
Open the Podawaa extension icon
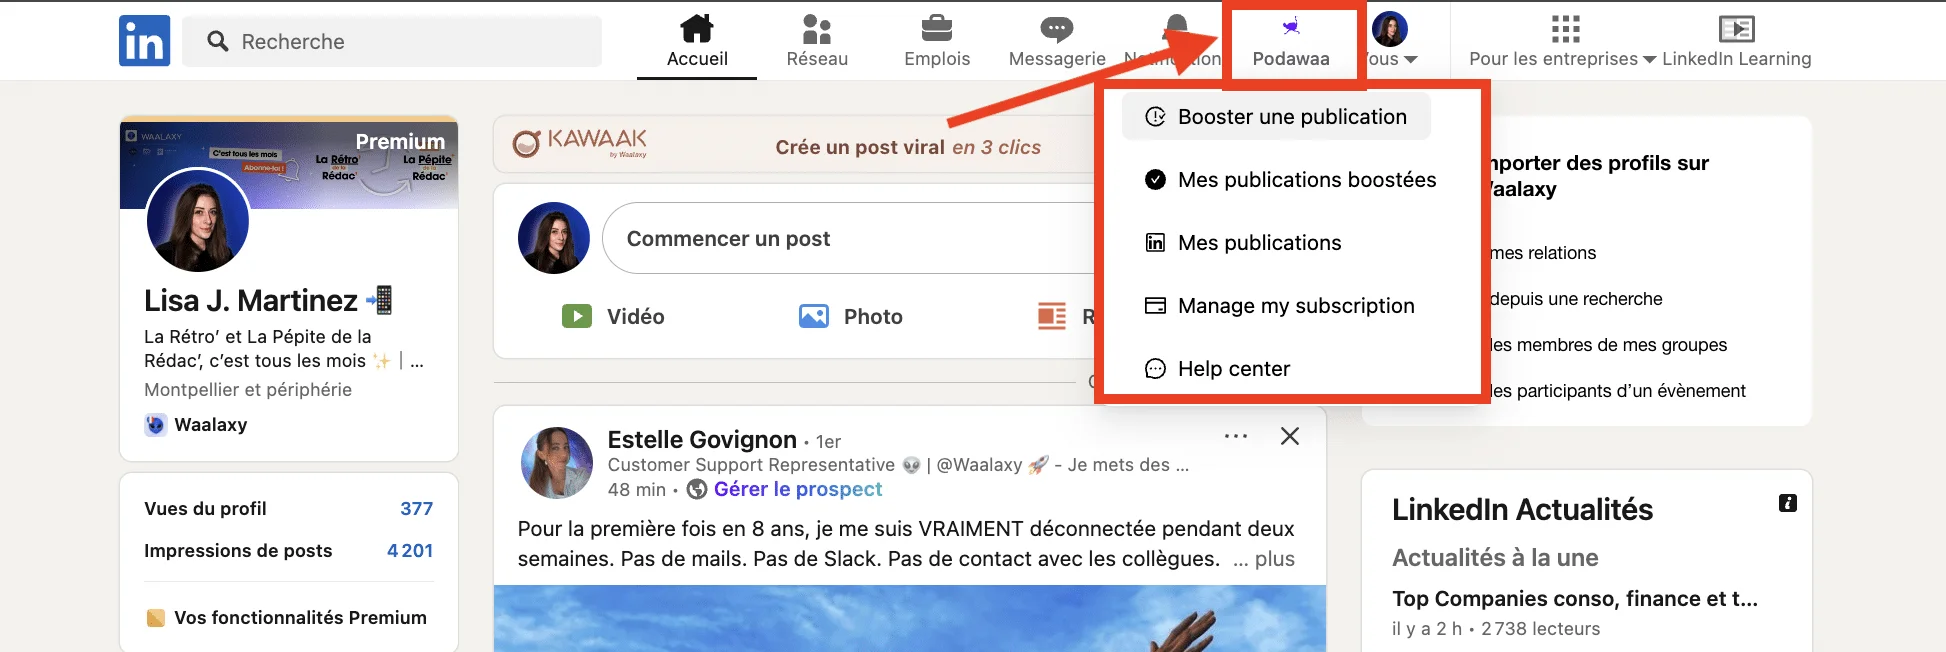pos(1291,27)
